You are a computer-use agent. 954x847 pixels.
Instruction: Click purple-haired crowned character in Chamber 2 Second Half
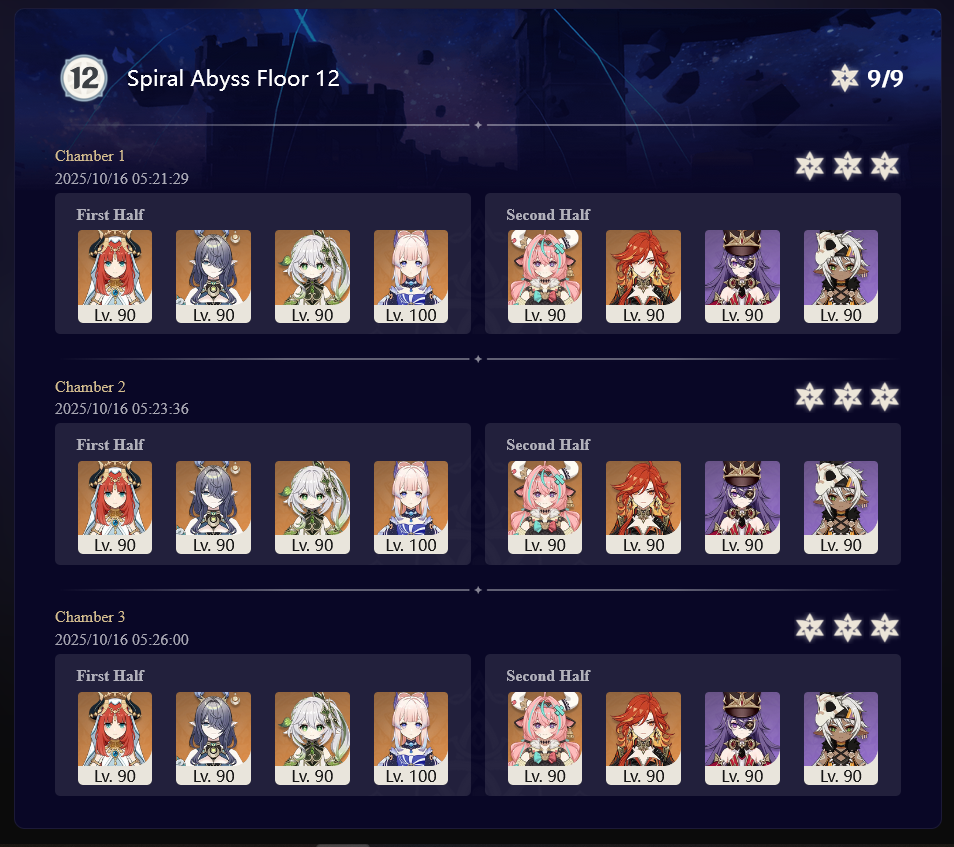pyautogui.click(x=742, y=507)
